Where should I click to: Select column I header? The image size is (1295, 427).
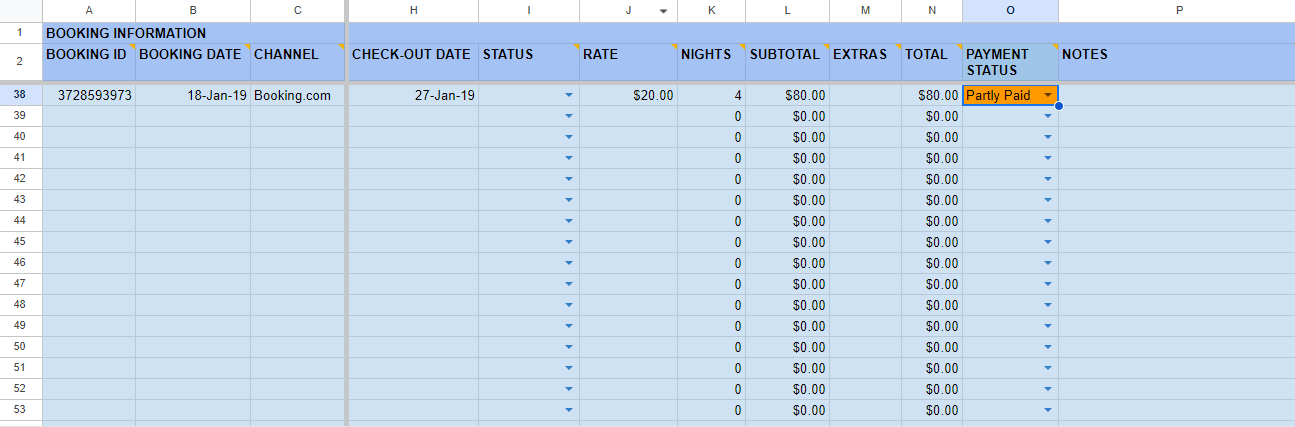pyautogui.click(x=529, y=10)
